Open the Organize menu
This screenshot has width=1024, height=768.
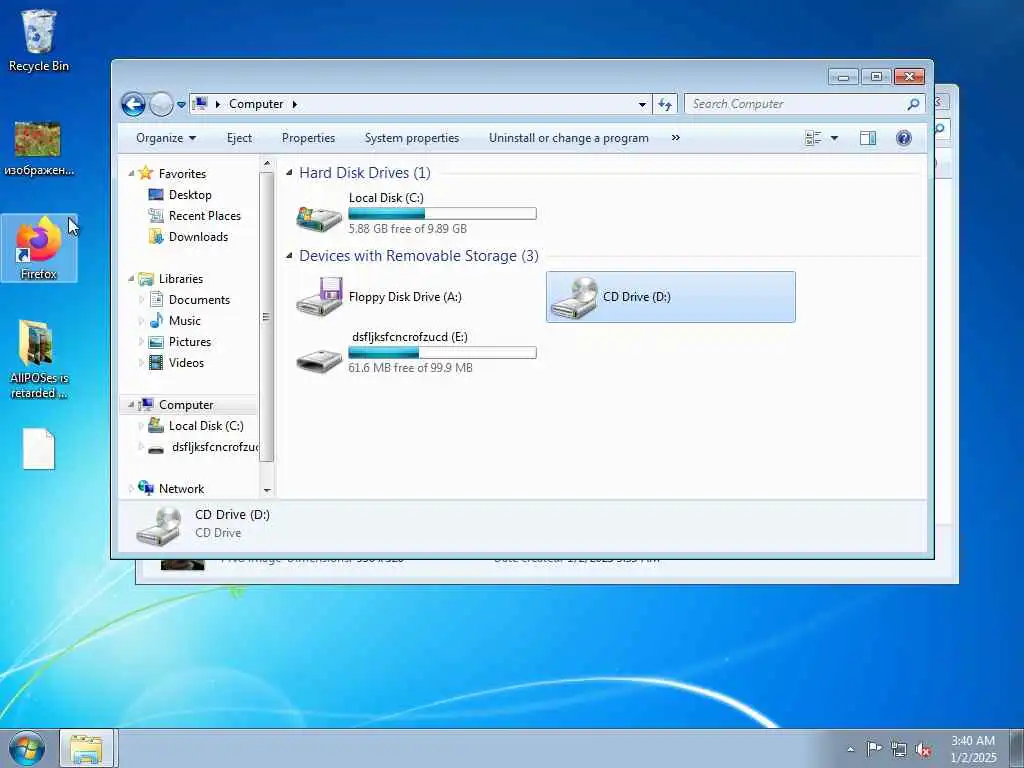pos(166,138)
